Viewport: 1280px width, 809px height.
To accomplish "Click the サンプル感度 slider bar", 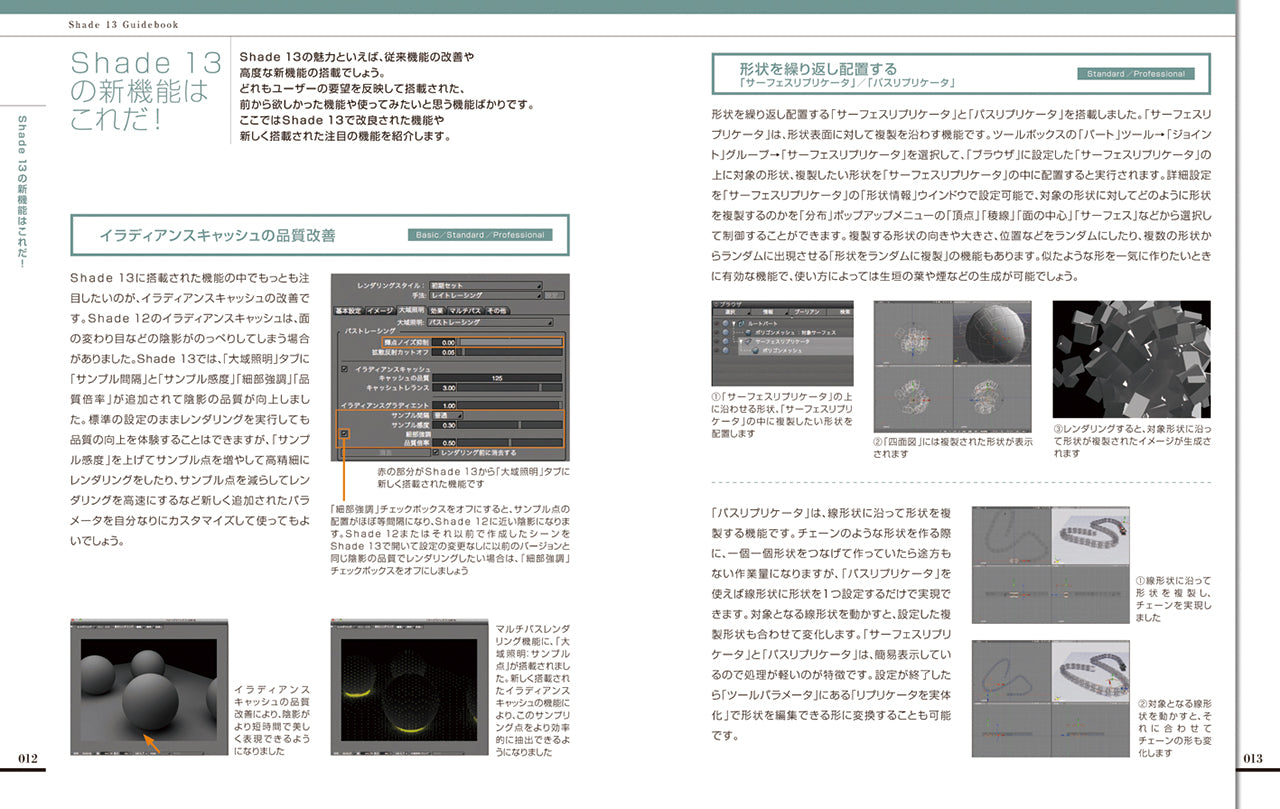I will pos(510,425).
